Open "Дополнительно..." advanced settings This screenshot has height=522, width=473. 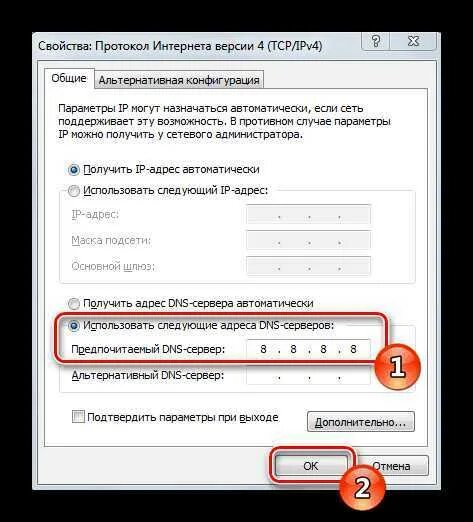pyautogui.click(x=361, y=422)
